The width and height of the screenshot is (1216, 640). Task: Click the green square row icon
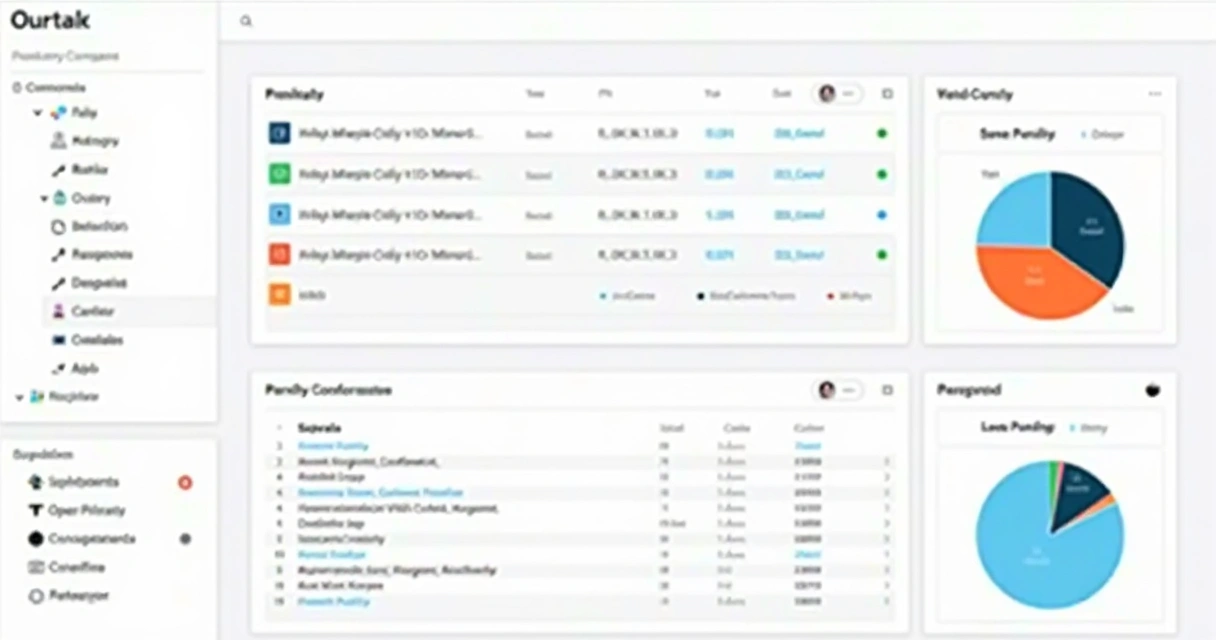point(279,174)
